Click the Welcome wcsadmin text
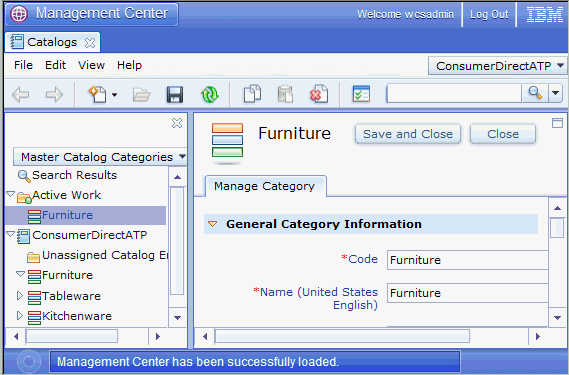This screenshot has height=375, width=569. click(x=405, y=15)
